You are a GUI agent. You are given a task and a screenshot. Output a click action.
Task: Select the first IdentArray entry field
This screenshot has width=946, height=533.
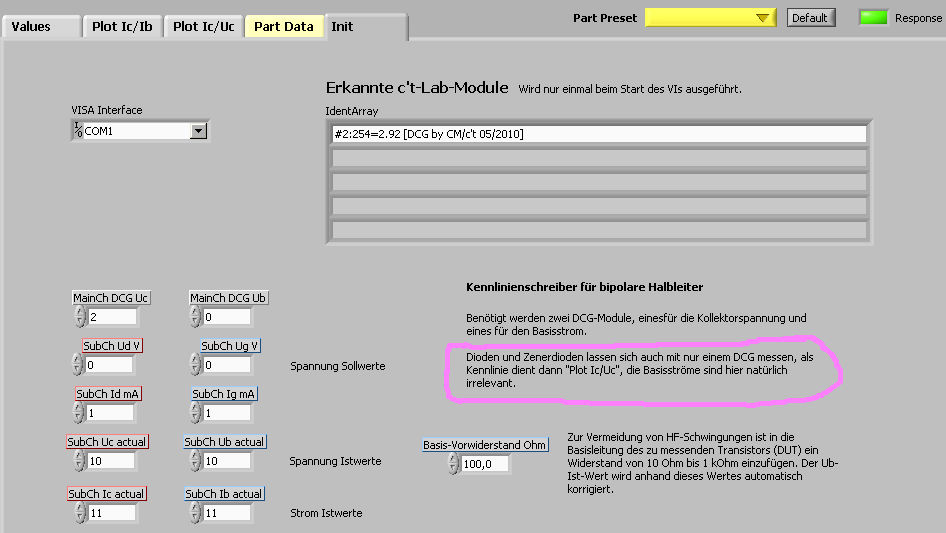598,134
